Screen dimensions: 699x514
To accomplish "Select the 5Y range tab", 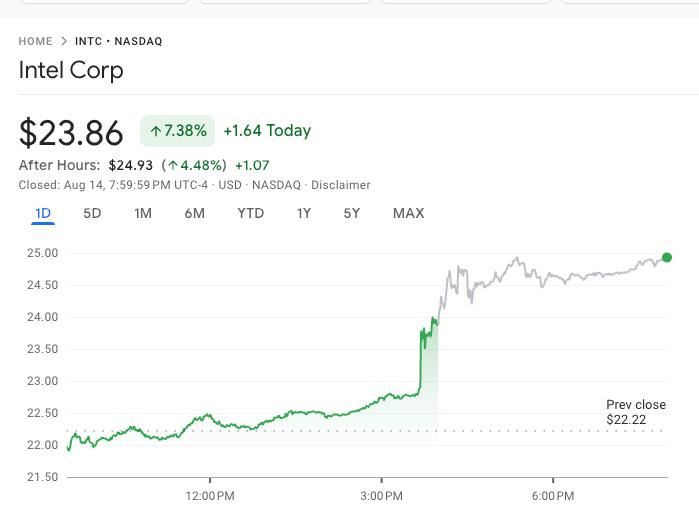I will pyautogui.click(x=352, y=213).
